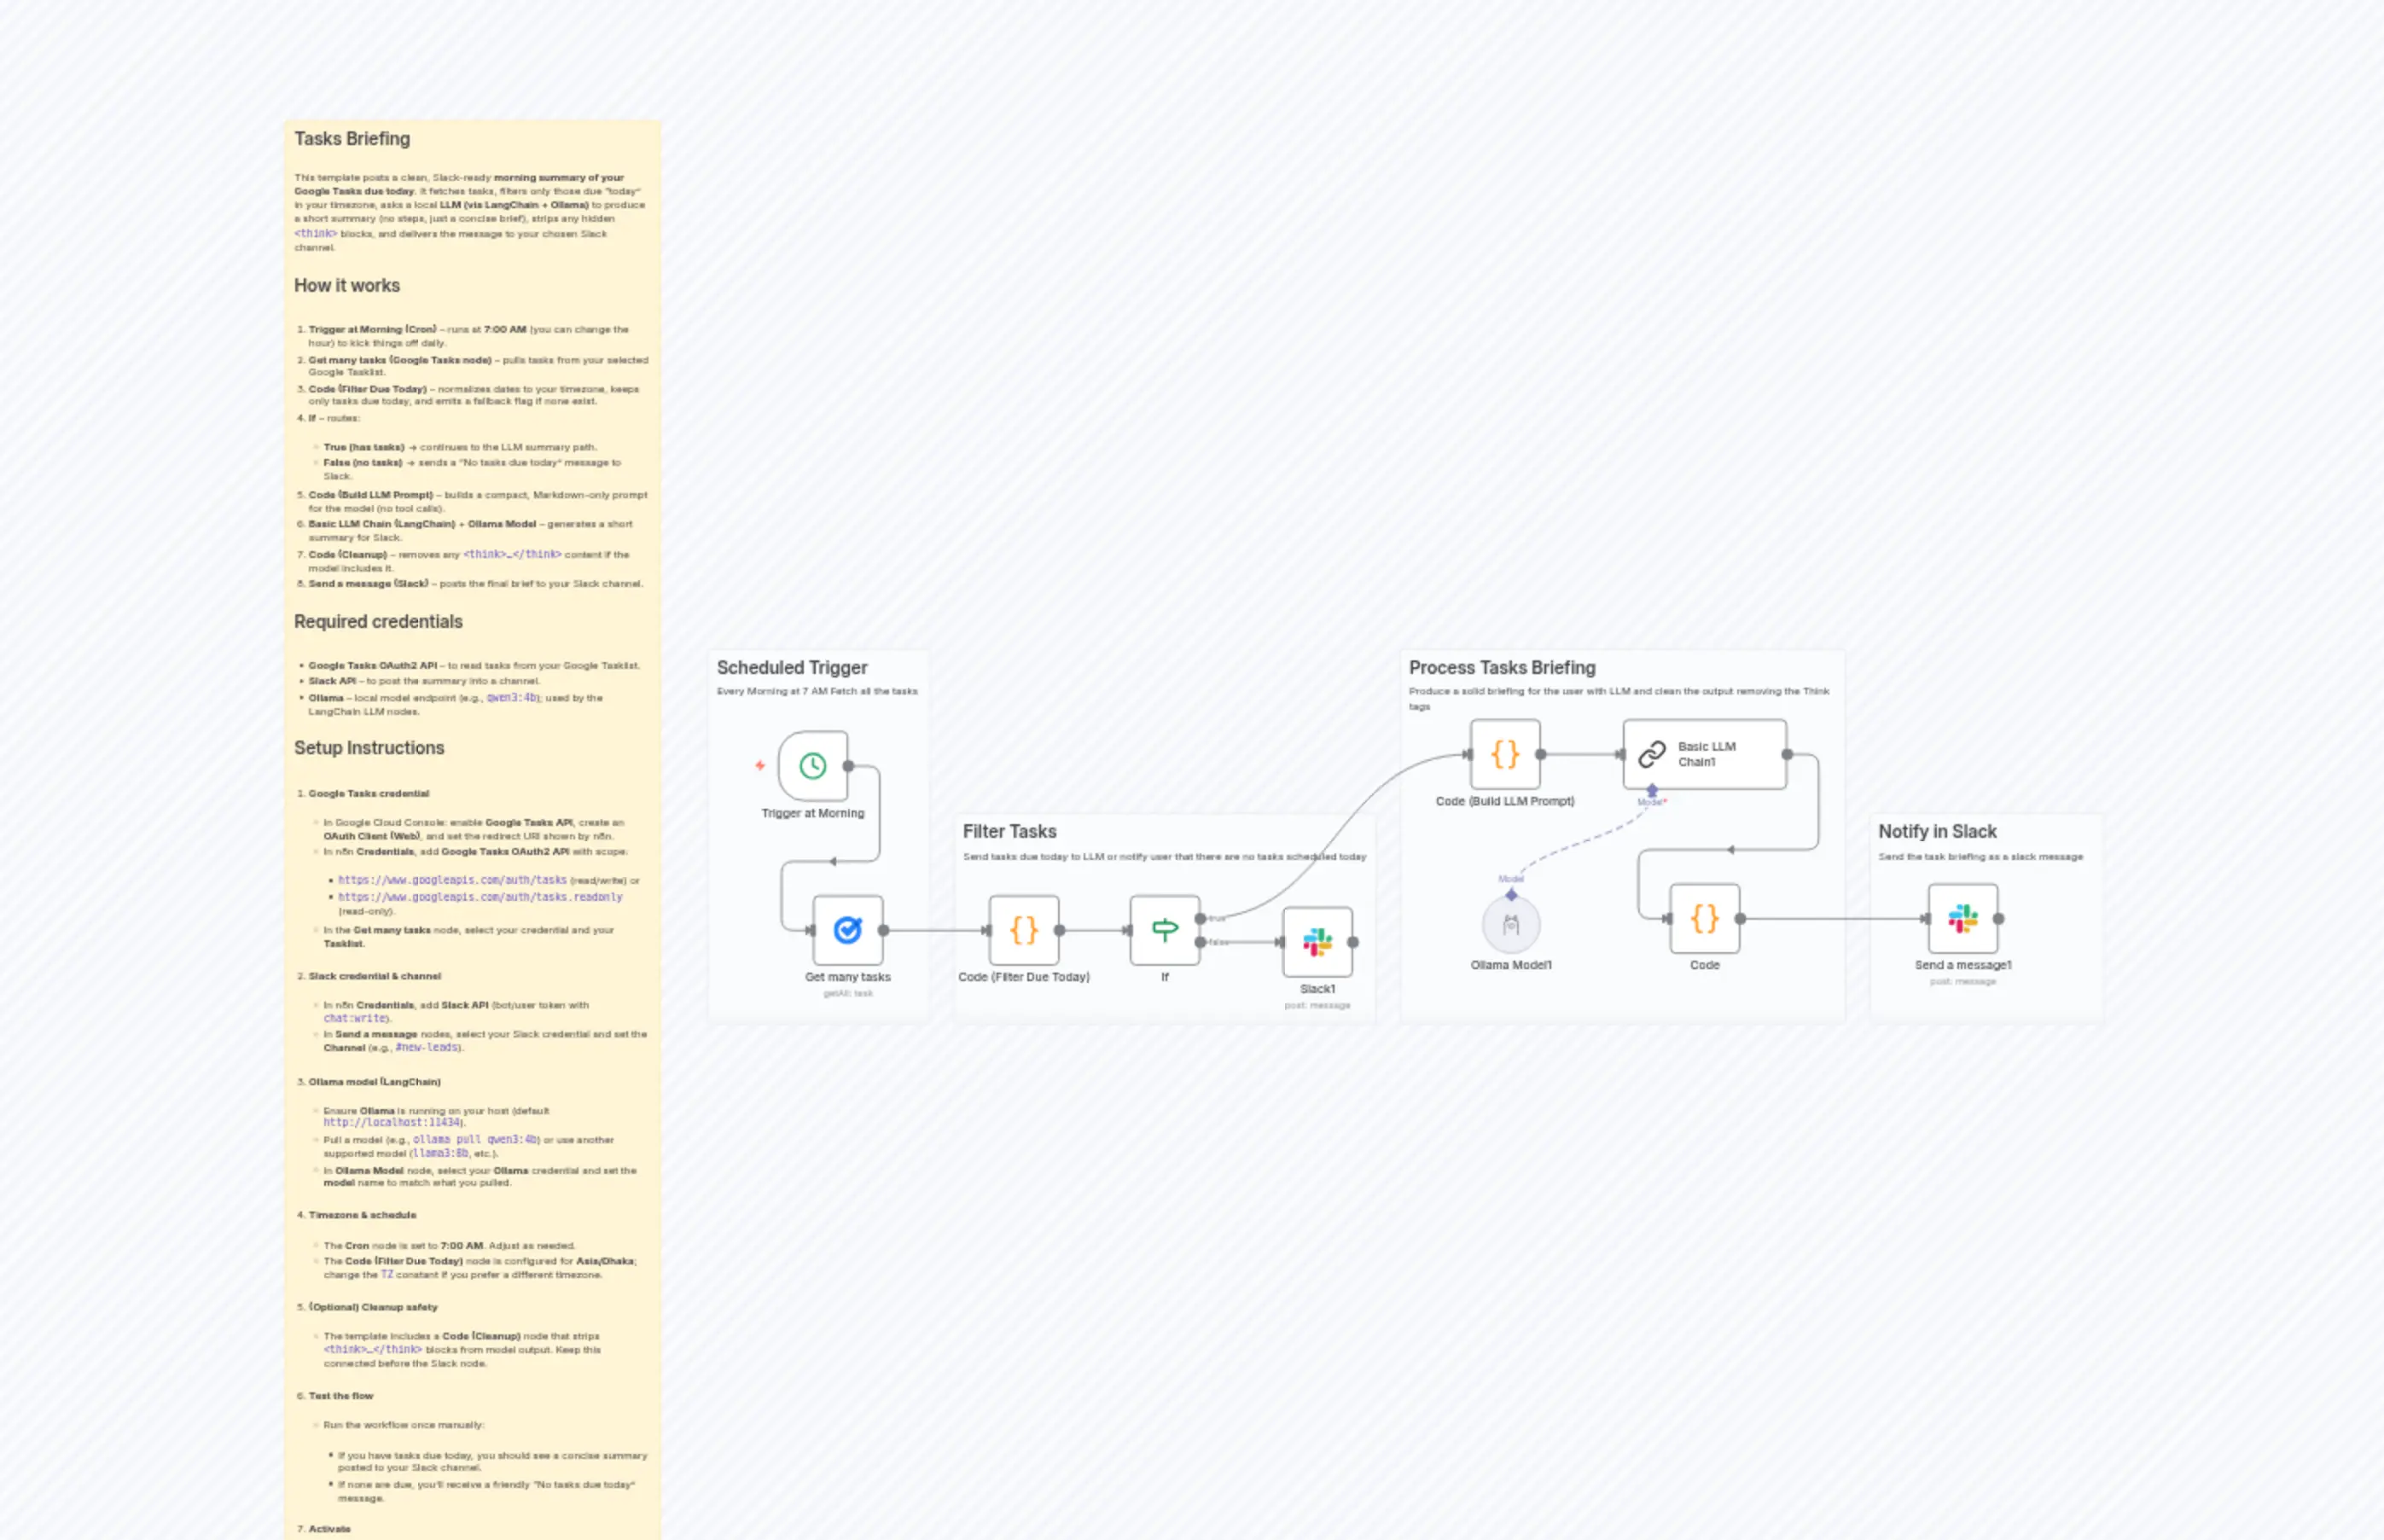Select the Get many tasks Google Tasks node
The height and width of the screenshot is (1540, 2384).
click(848, 930)
